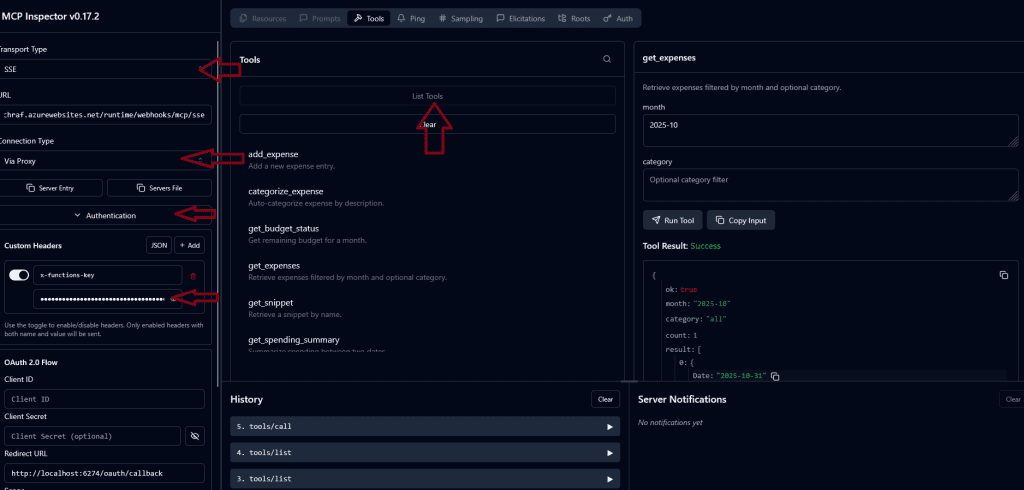Copy the tool result JSON output
1024x490 pixels.
pyautogui.click(x=1003, y=275)
